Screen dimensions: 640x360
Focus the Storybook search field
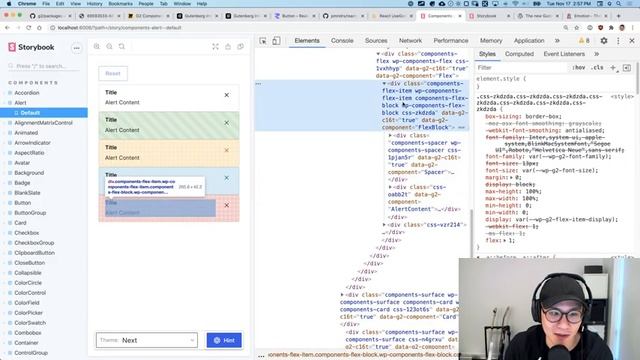point(44,66)
